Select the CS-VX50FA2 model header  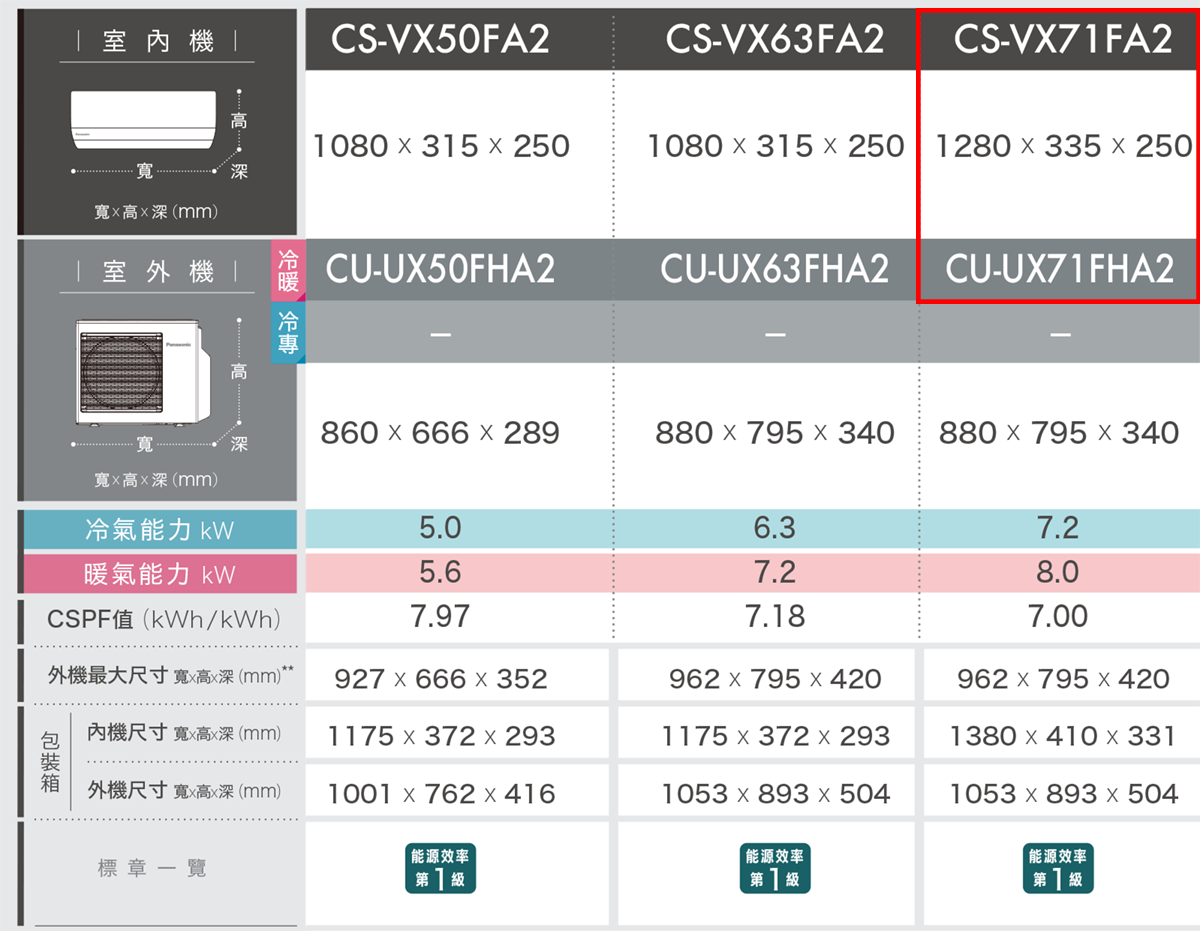440,40
